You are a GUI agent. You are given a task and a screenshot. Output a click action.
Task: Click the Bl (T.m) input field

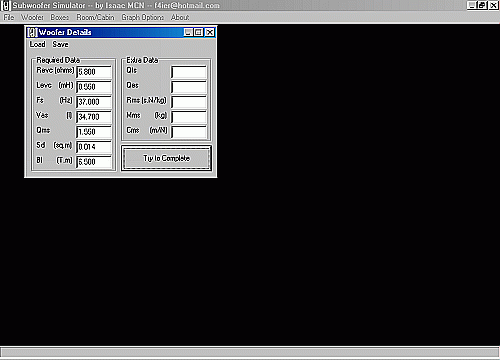(x=94, y=162)
